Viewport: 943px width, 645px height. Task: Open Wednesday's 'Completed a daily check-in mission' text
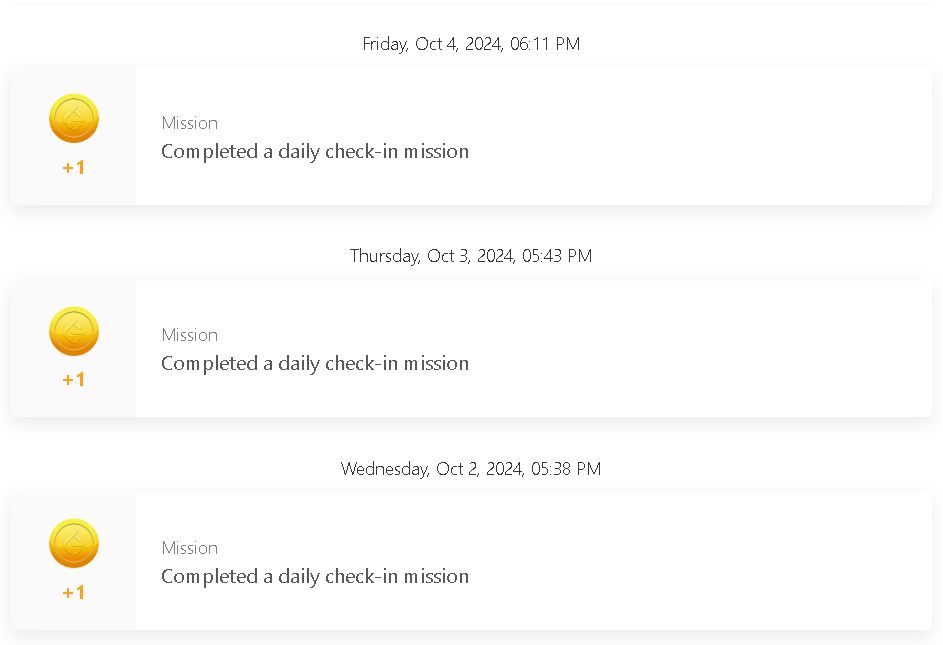point(315,576)
